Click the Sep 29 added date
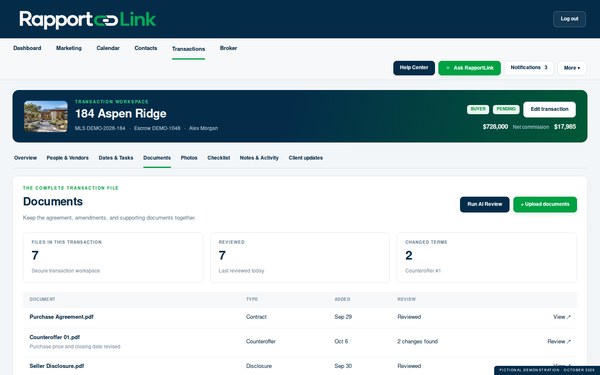 (343, 317)
